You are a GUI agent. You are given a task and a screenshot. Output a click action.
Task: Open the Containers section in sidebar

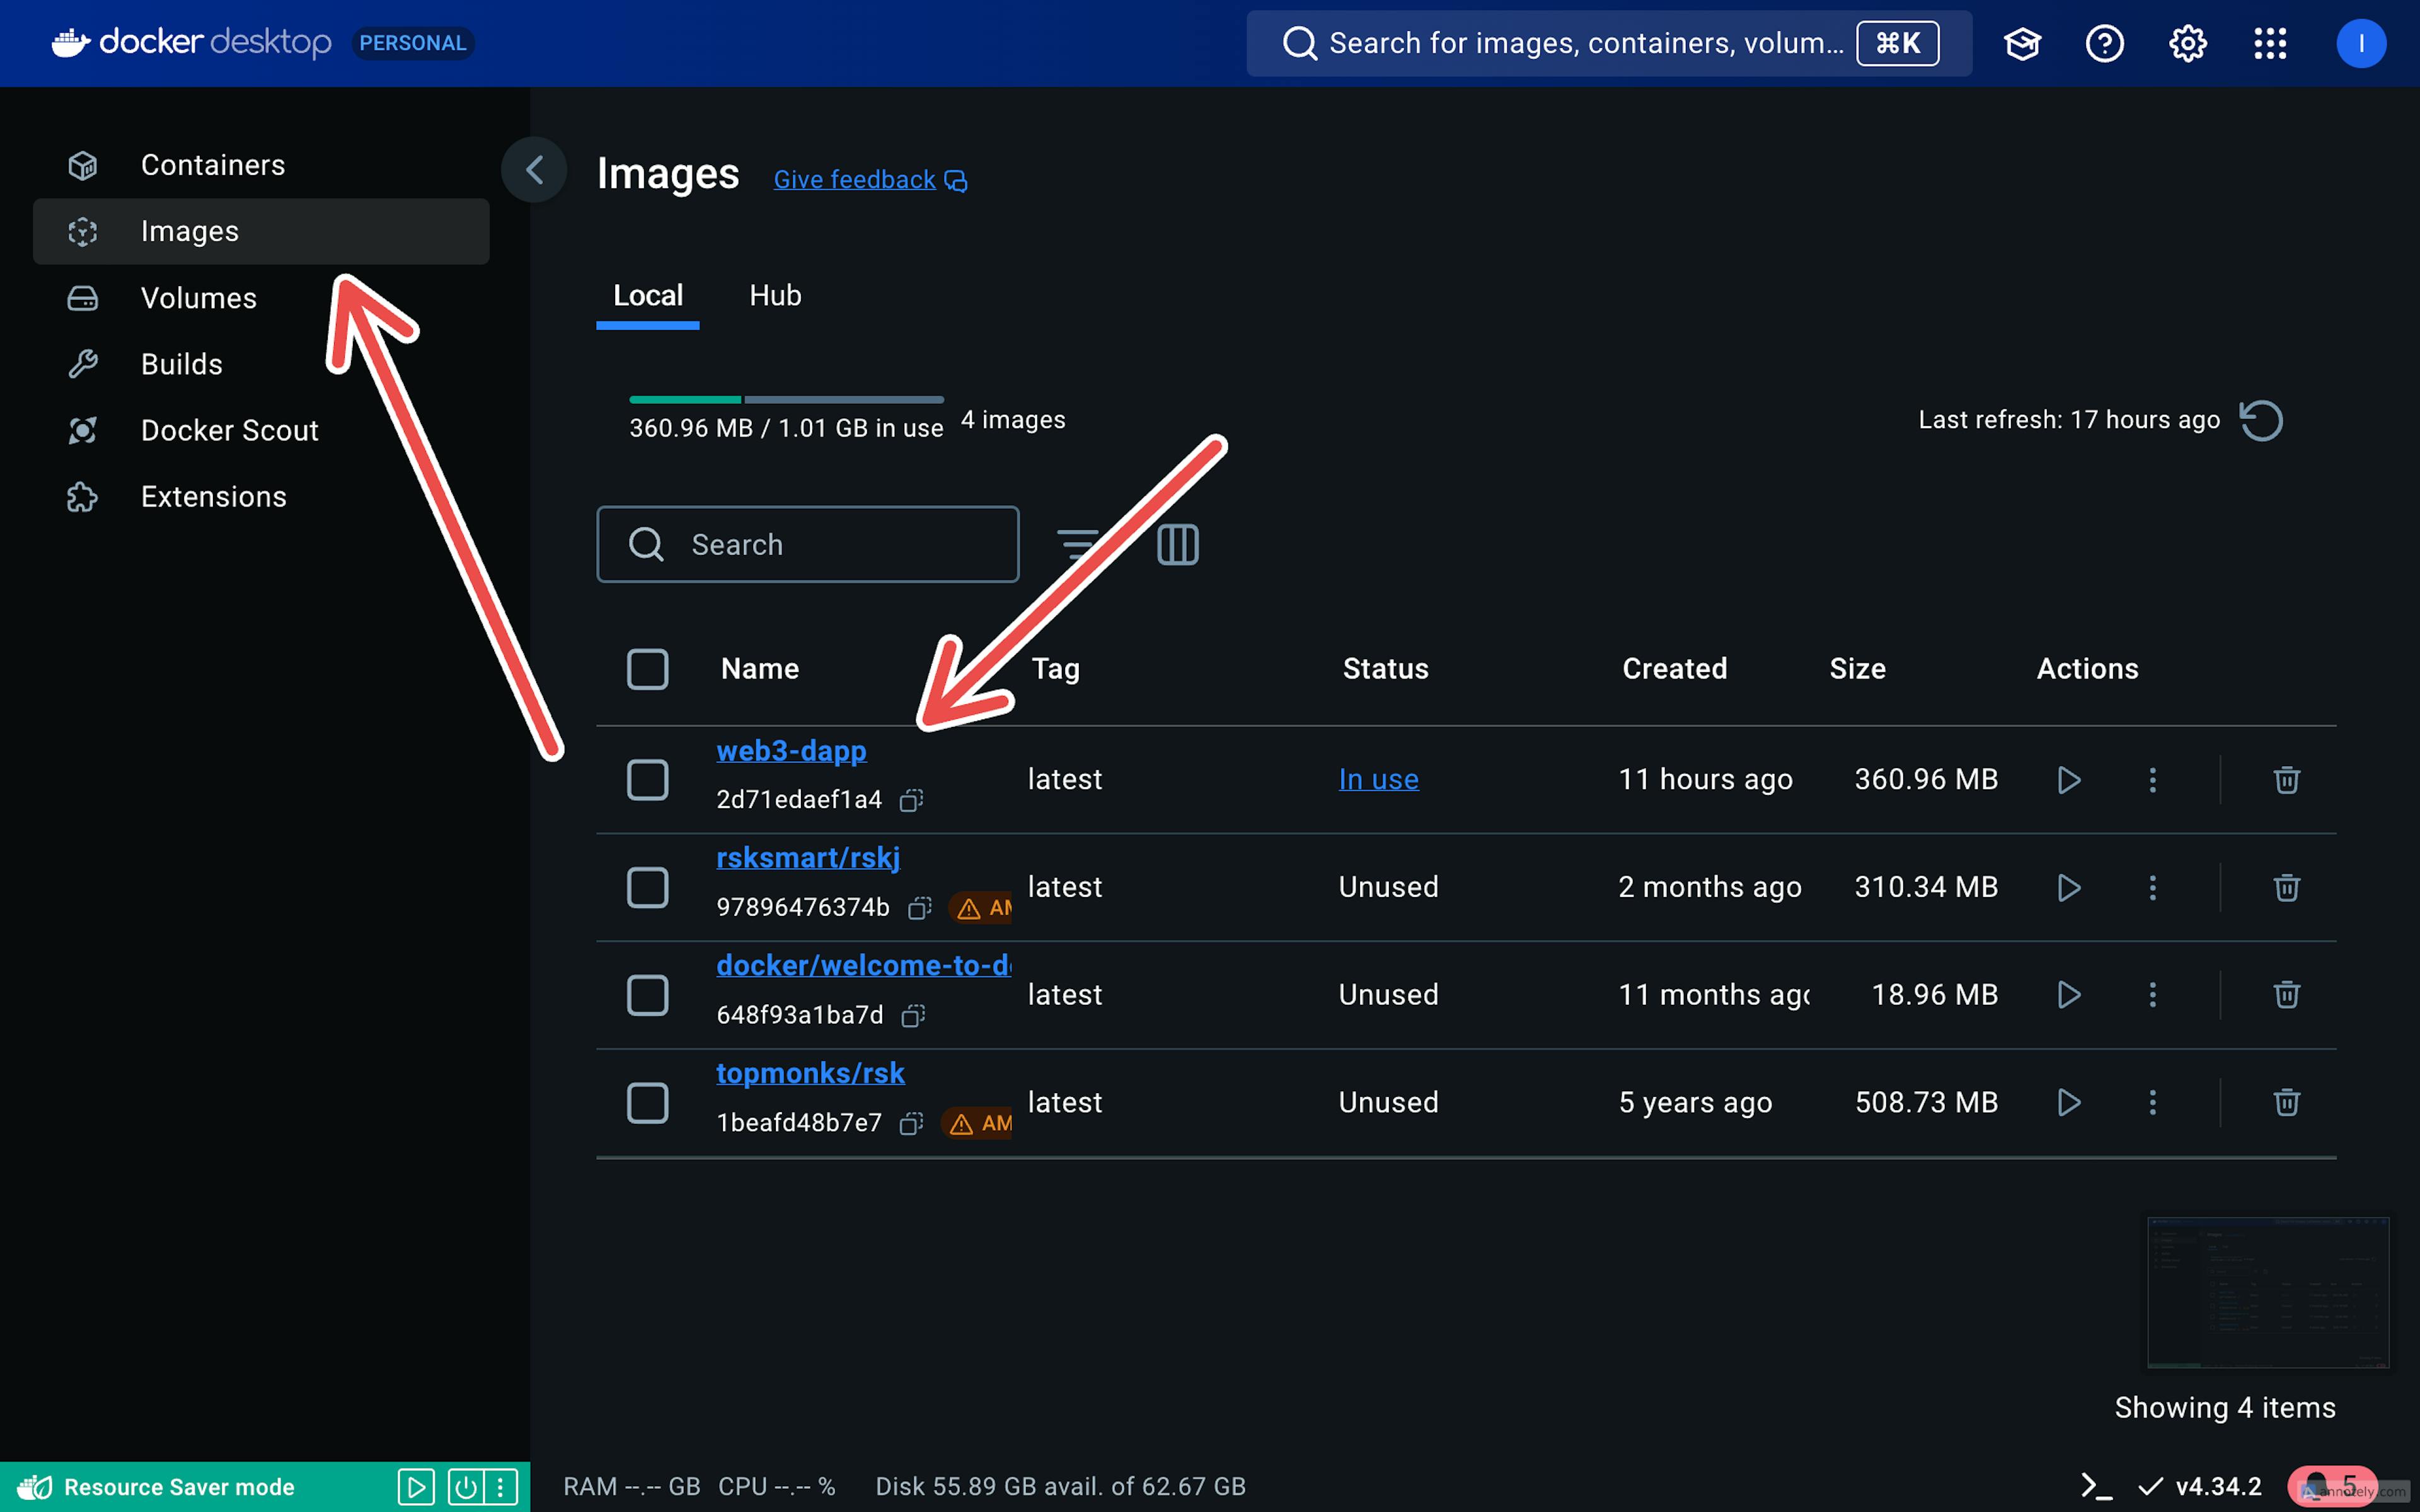pyautogui.click(x=261, y=165)
